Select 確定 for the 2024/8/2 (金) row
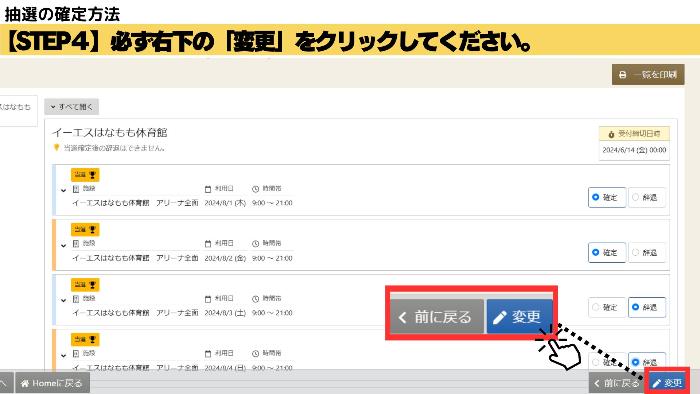This screenshot has width=700, height=394. coord(607,253)
